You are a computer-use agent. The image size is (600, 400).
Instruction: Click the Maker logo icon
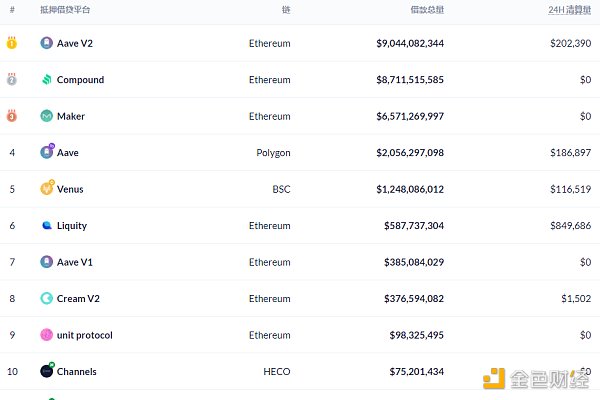[x=46, y=116]
